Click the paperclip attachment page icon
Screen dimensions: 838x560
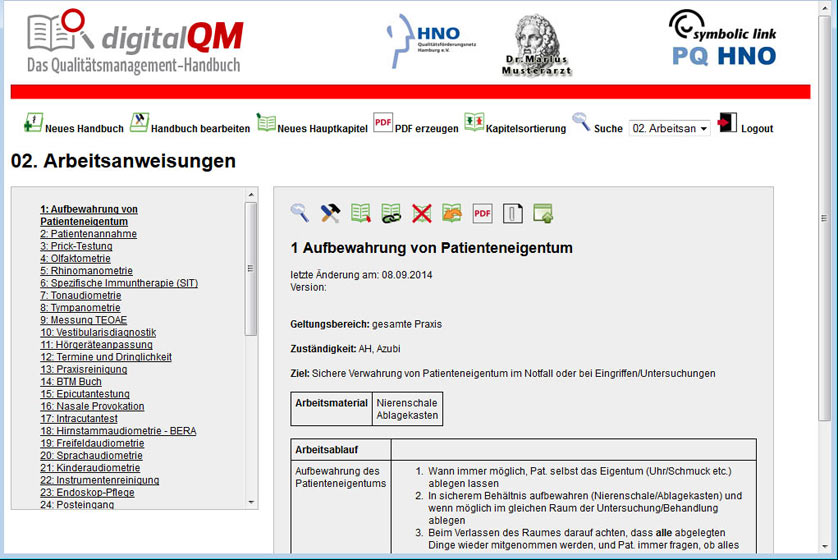coord(512,213)
